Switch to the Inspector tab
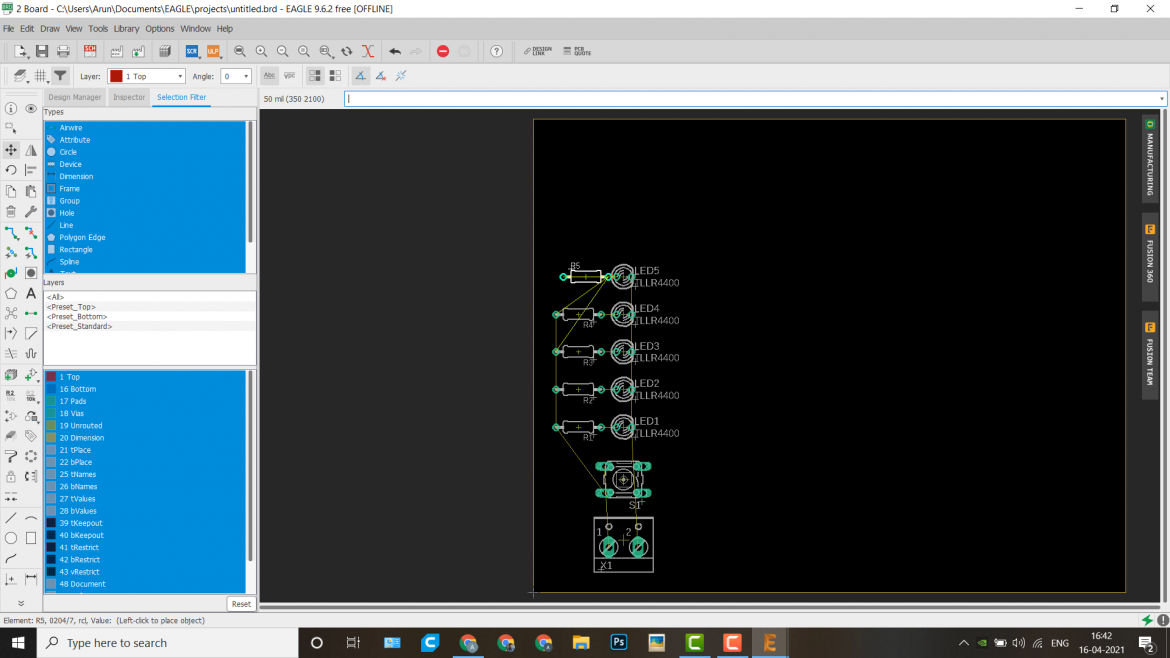This screenshot has width=1170, height=658. point(128,97)
